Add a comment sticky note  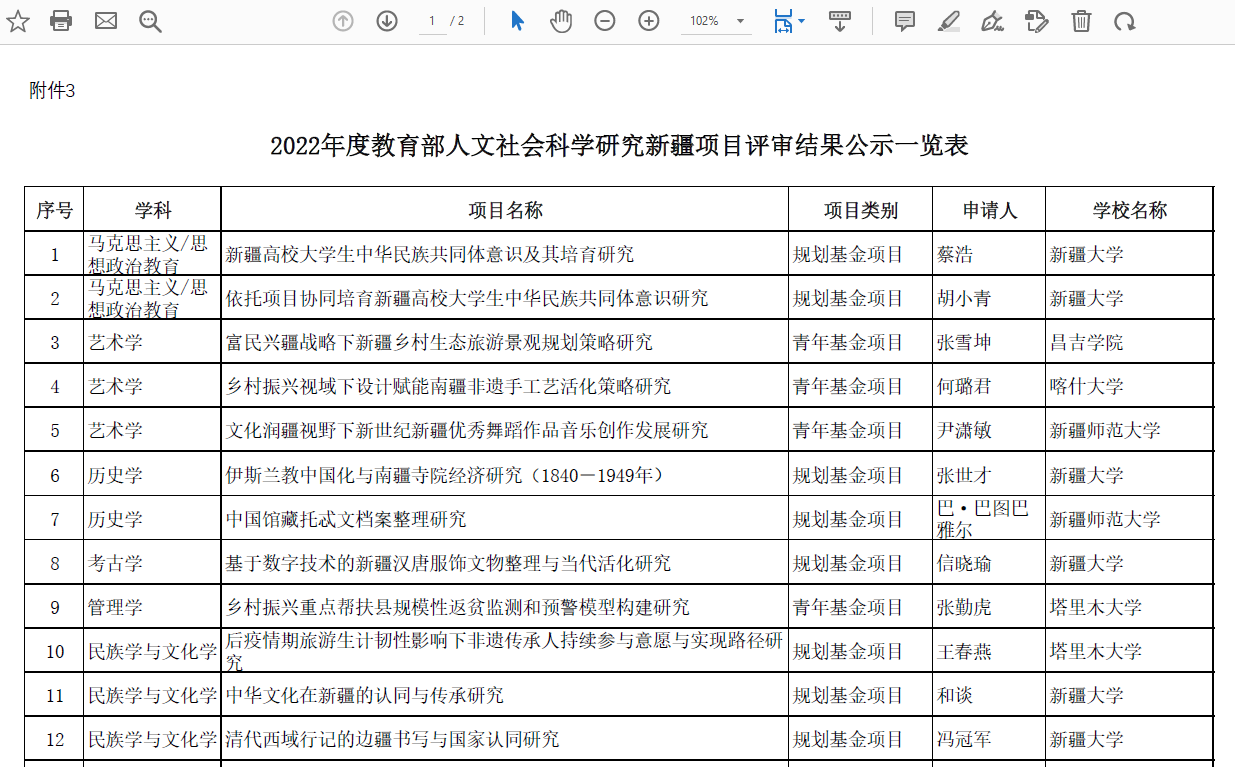click(x=905, y=21)
